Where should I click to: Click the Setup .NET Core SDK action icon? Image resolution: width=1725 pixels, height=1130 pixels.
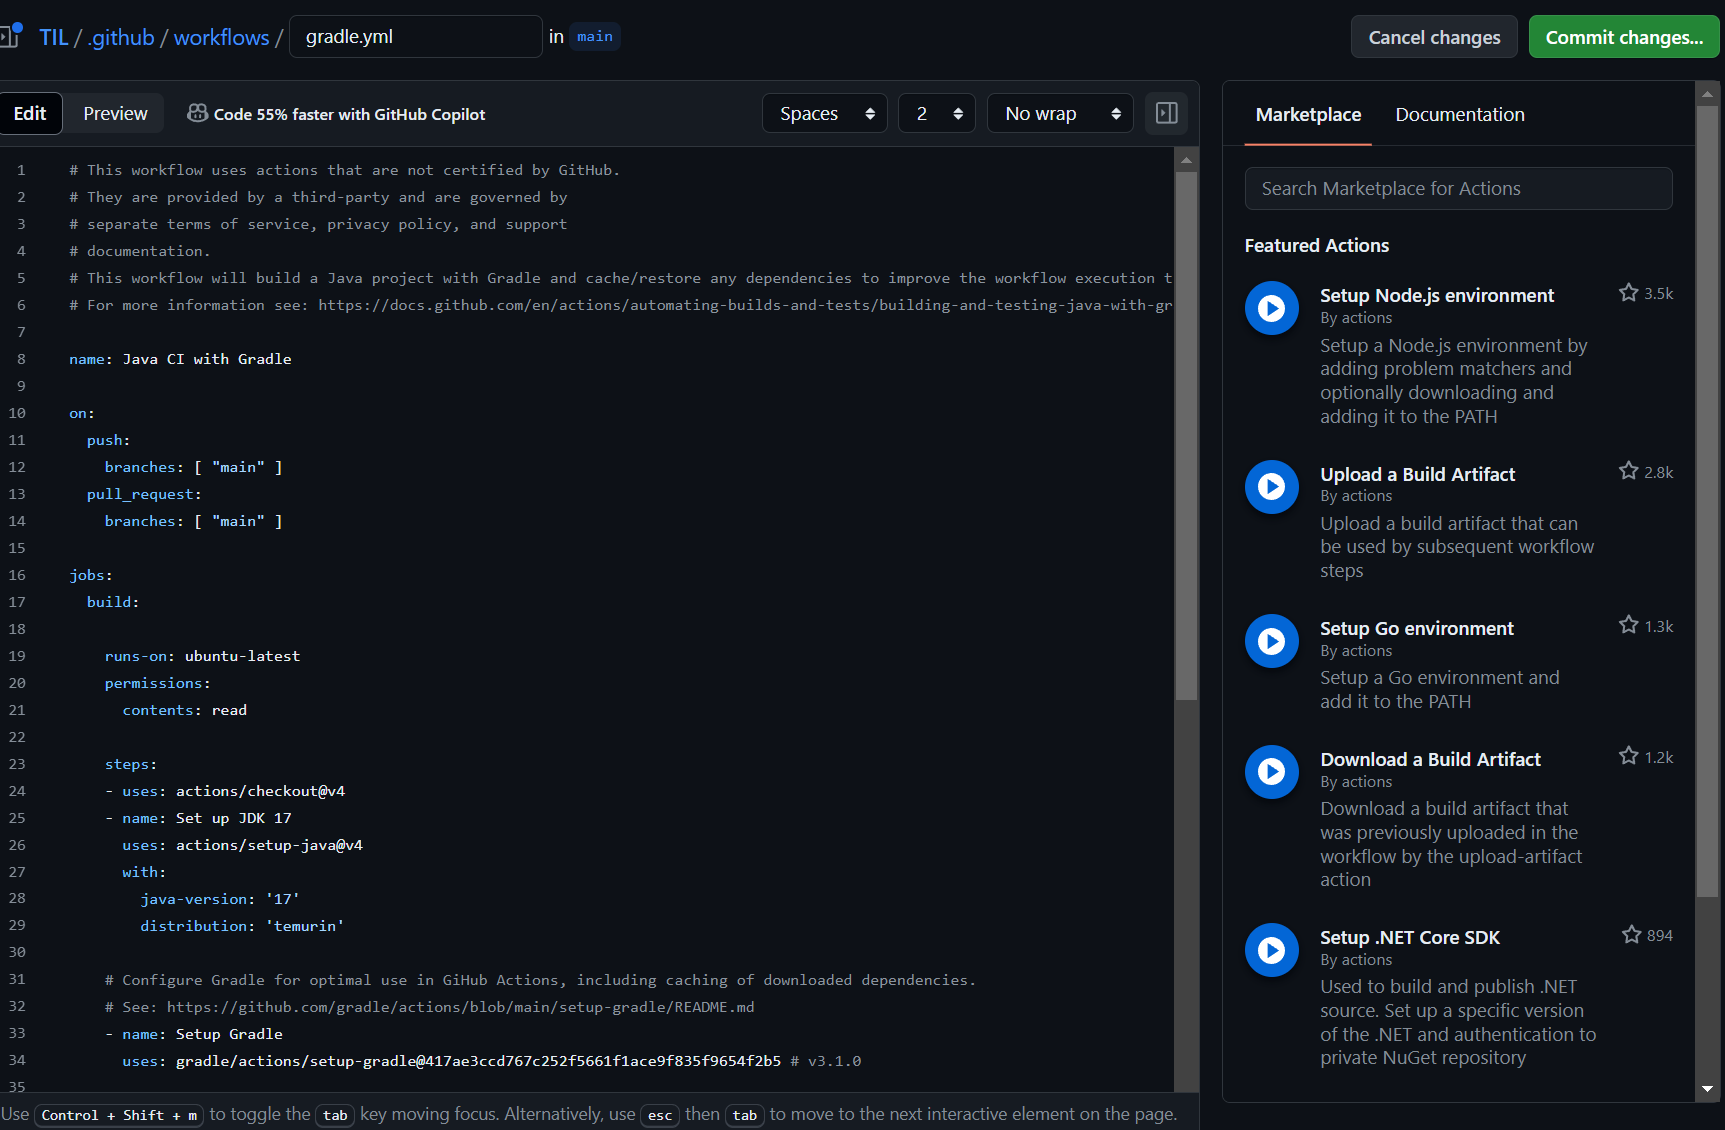[1271, 950]
